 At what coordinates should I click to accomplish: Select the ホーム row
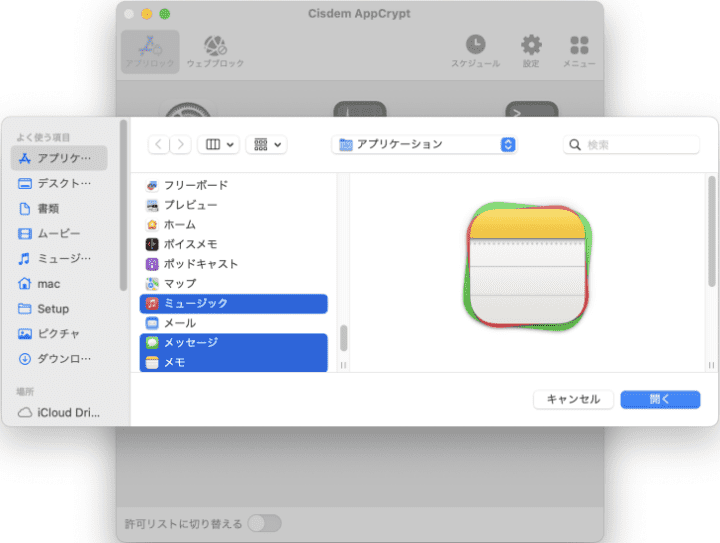pos(233,225)
